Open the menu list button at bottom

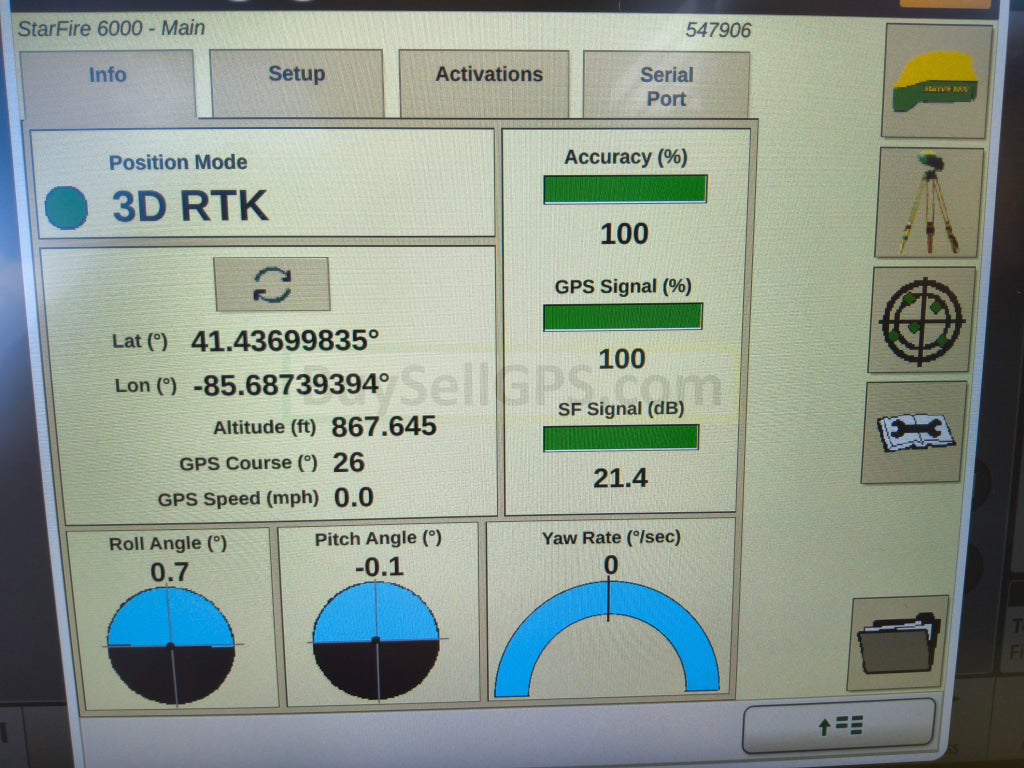pyautogui.click(x=838, y=725)
